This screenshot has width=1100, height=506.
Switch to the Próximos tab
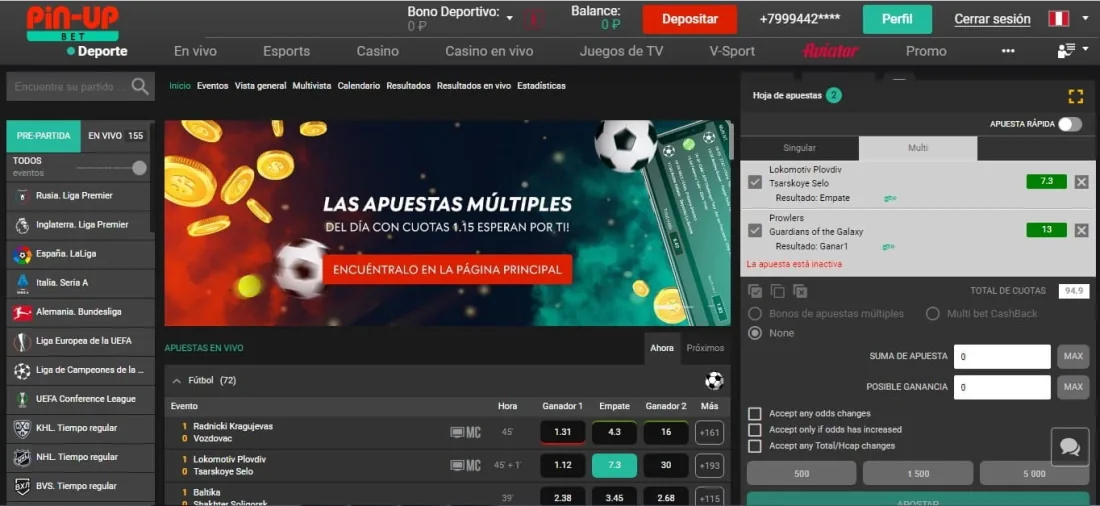pyautogui.click(x=705, y=348)
